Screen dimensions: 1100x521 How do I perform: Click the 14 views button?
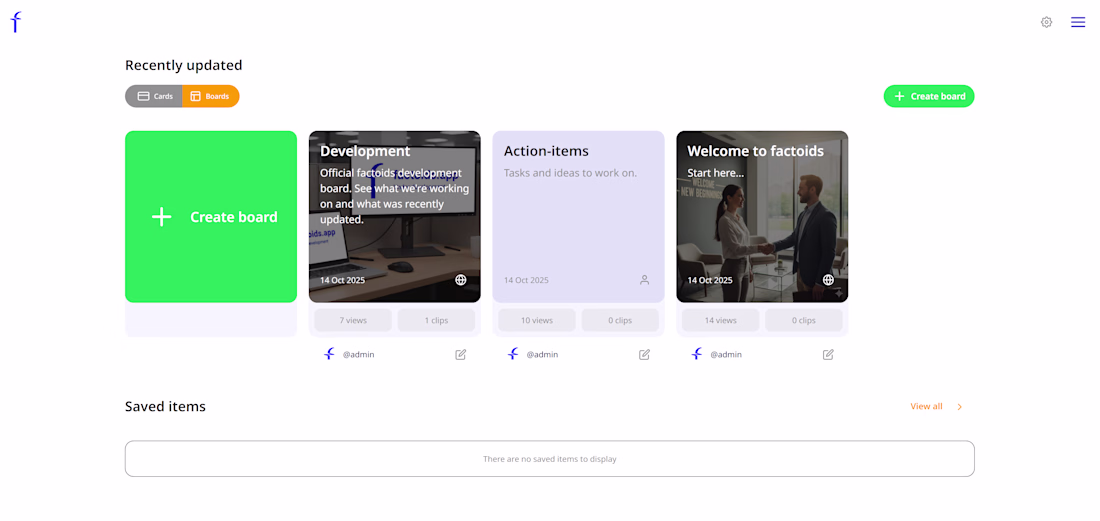[x=721, y=320]
